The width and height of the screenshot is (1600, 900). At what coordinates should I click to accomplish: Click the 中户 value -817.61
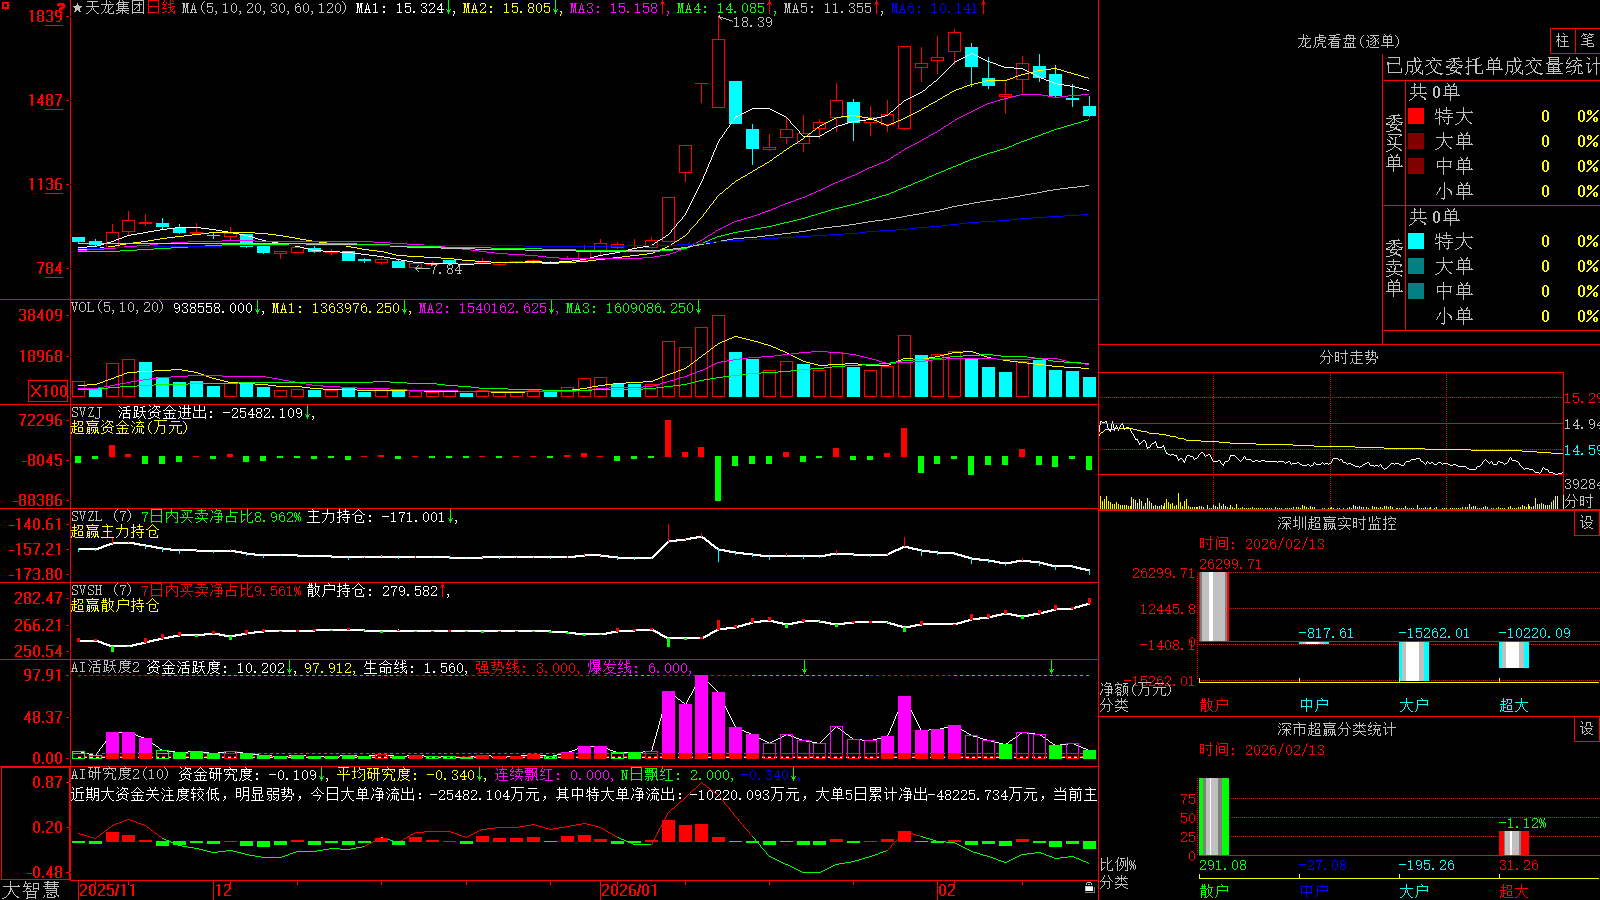(x=1326, y=633)
